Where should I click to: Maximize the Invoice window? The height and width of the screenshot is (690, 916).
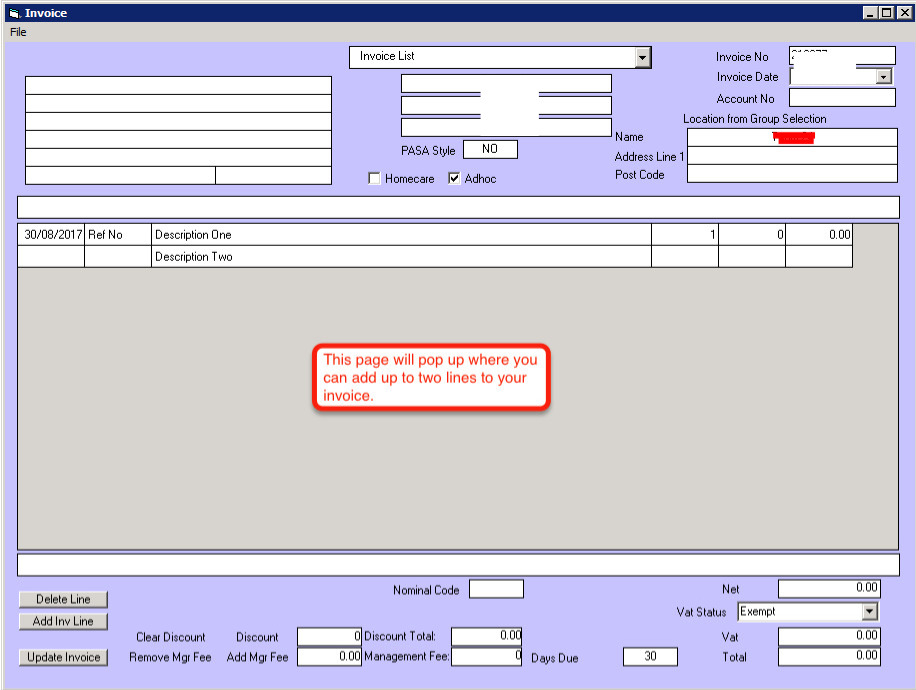tap(887, 13)
